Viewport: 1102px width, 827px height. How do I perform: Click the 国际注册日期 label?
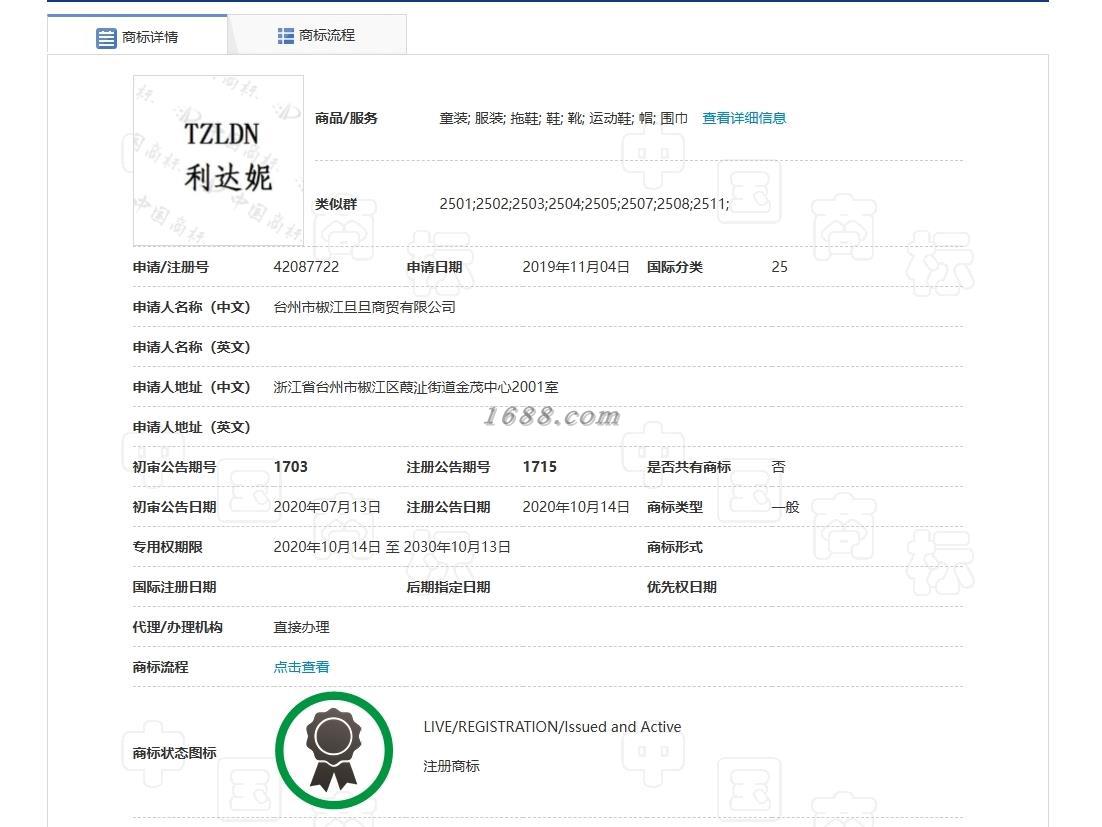tap(174, 587)
